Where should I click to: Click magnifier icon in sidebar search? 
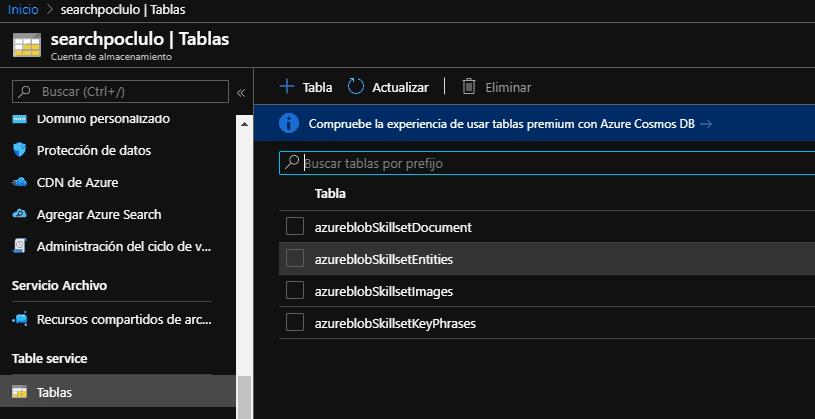[x=23, y=91]
